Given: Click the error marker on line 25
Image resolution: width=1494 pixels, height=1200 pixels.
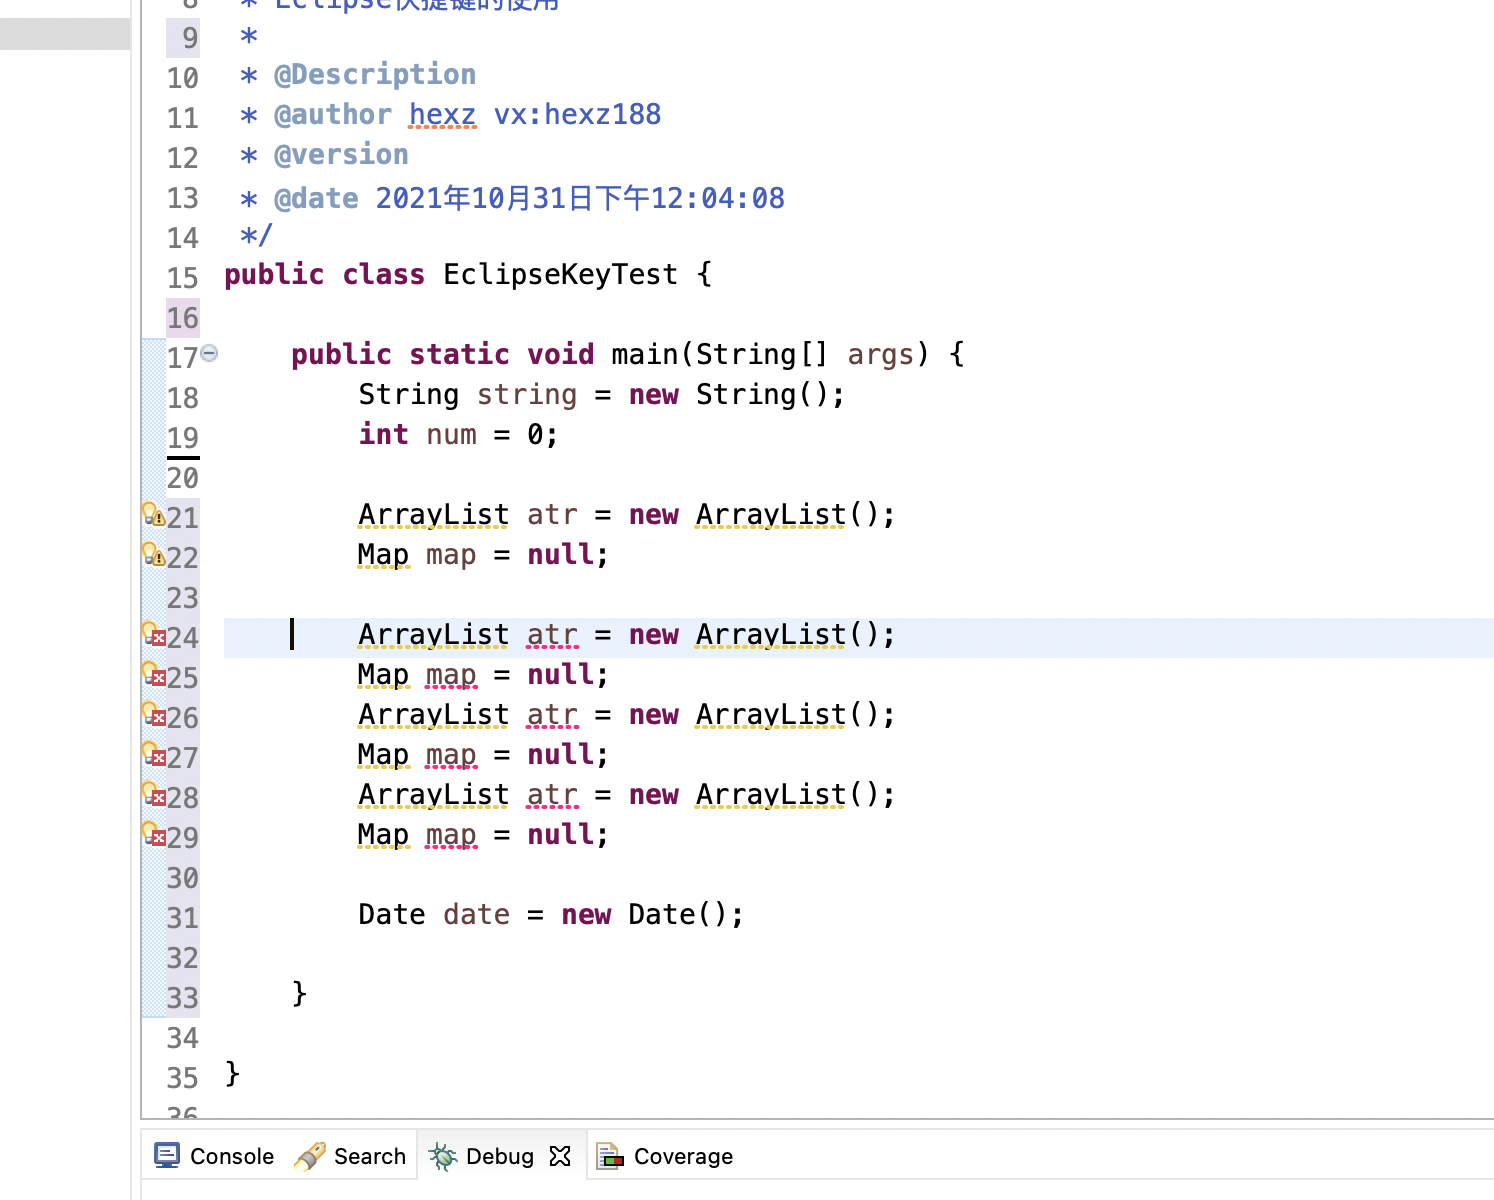Looking at the screenshot, I should tap(153, 675).
